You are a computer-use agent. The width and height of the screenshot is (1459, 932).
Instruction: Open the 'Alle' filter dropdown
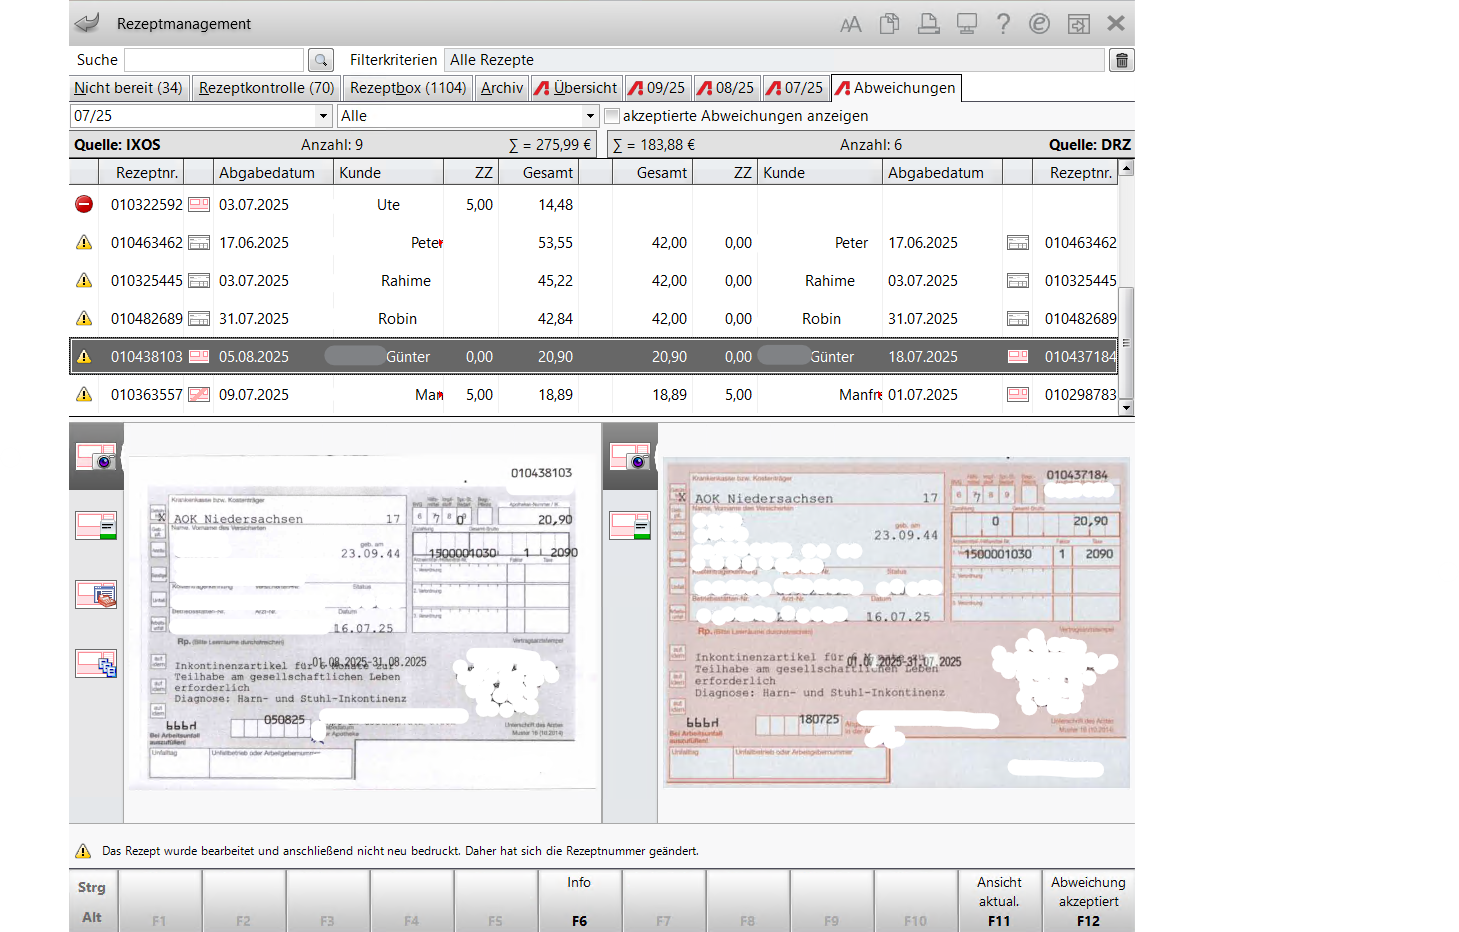[x=589, y=116]
